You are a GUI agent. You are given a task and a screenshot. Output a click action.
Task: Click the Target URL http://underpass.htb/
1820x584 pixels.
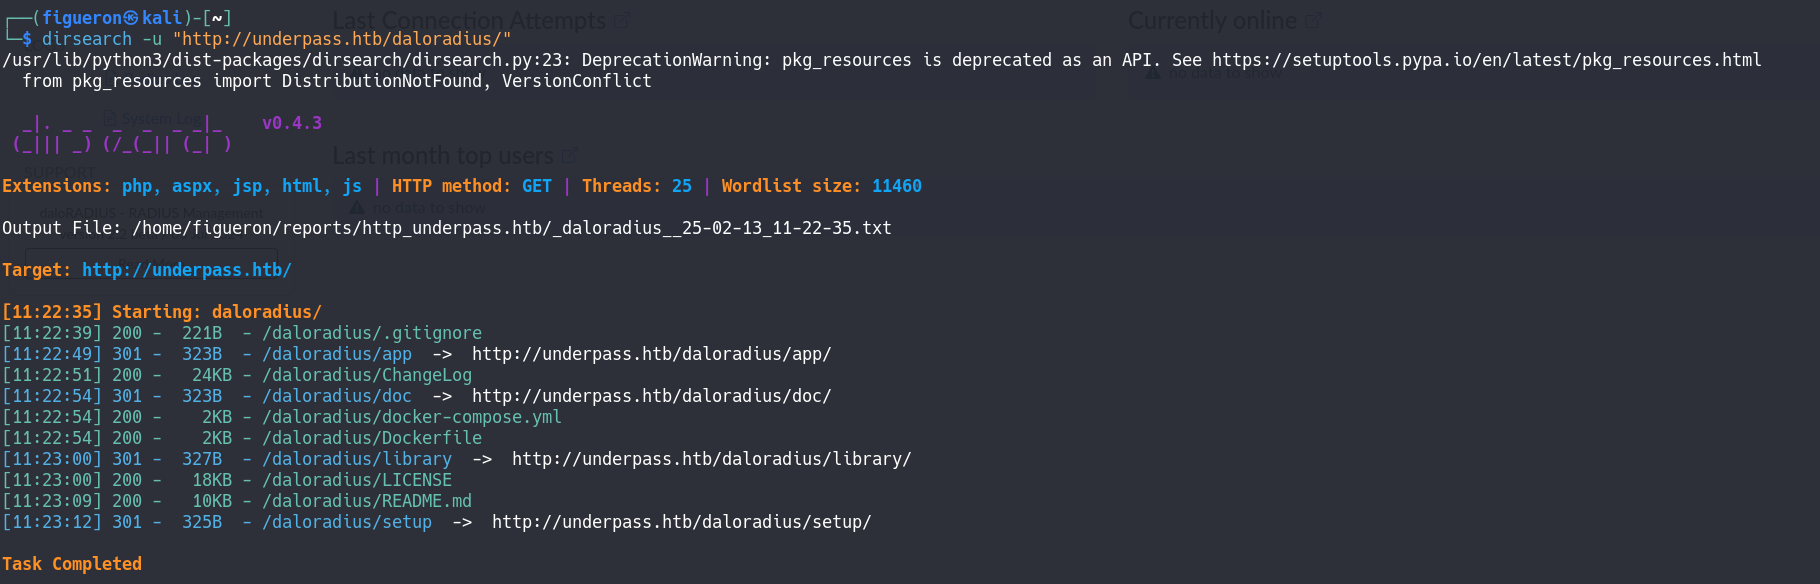pyautogui.click(x=186, y=270)
